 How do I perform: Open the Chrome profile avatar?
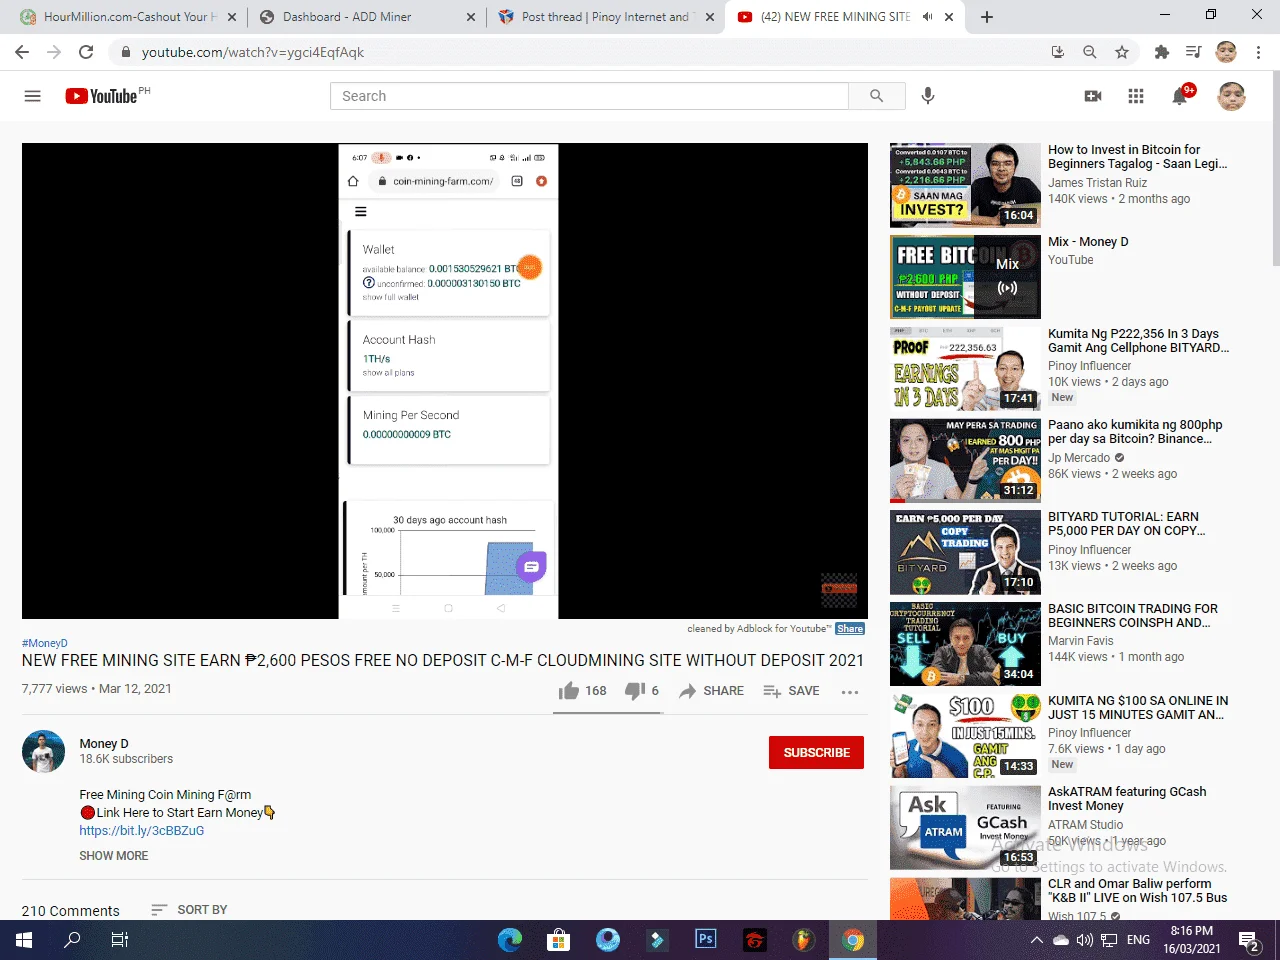[x=1226, y=52]
